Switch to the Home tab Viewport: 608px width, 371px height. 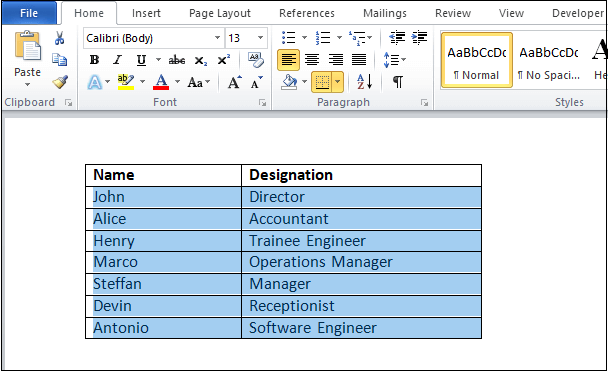point(89,13)
